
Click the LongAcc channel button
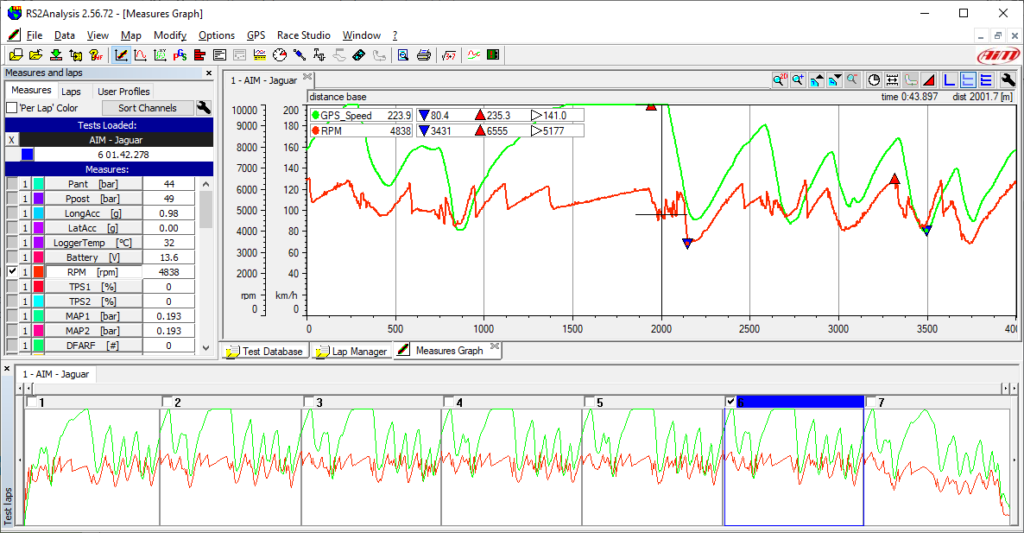(x=93, y=213)
